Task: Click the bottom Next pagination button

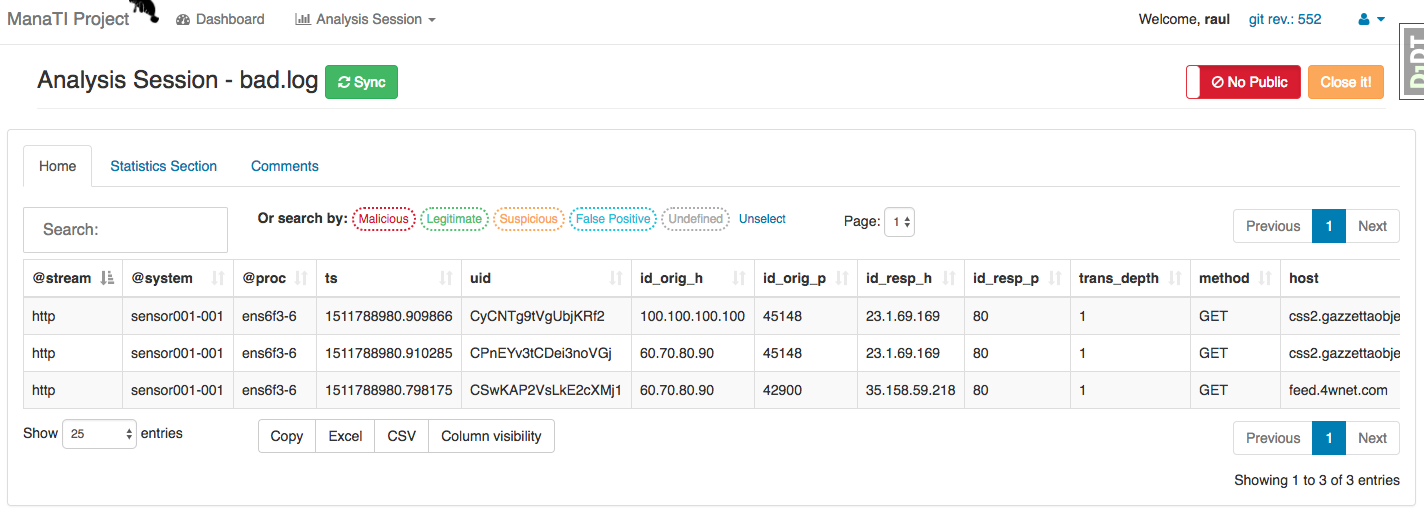Action: pyautogui.click(x=1372, y=438)
